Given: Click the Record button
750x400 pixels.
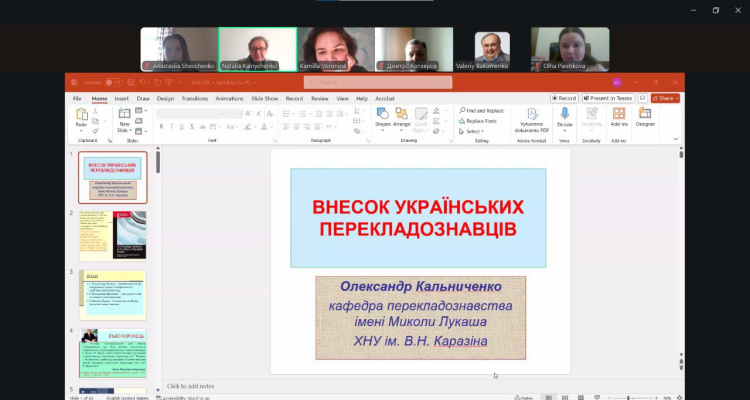Looking at the screenshot, I should 564,98.
